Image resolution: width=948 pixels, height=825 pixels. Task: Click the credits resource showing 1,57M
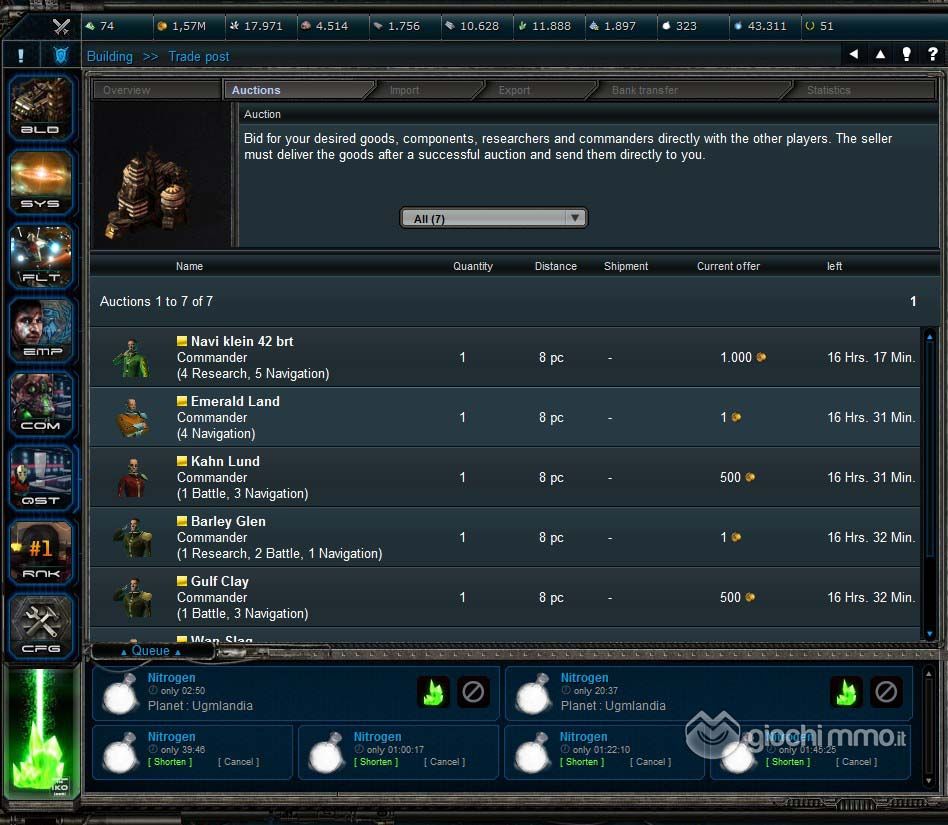181,26
